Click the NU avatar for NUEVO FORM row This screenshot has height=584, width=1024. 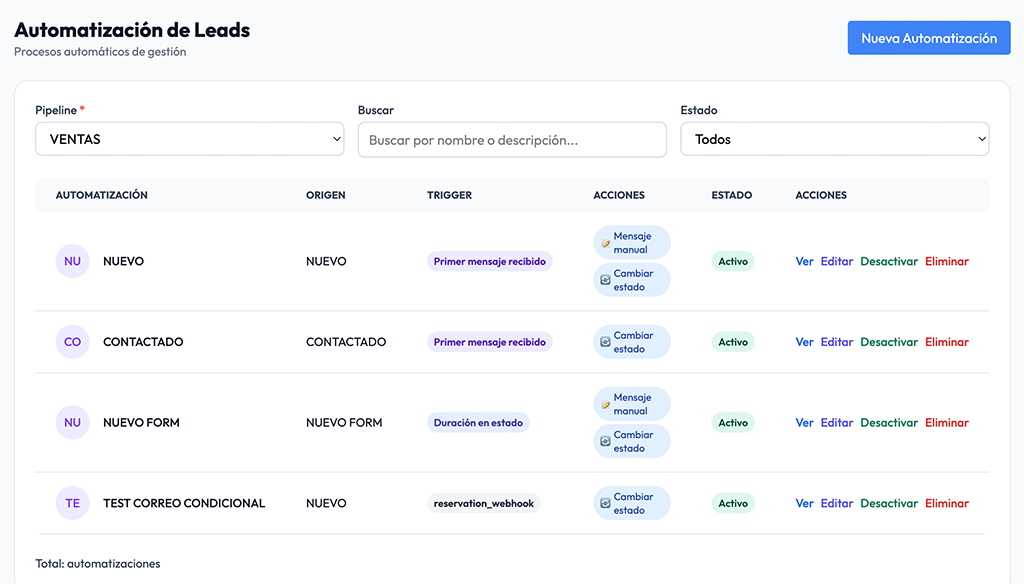pos(72,423)
